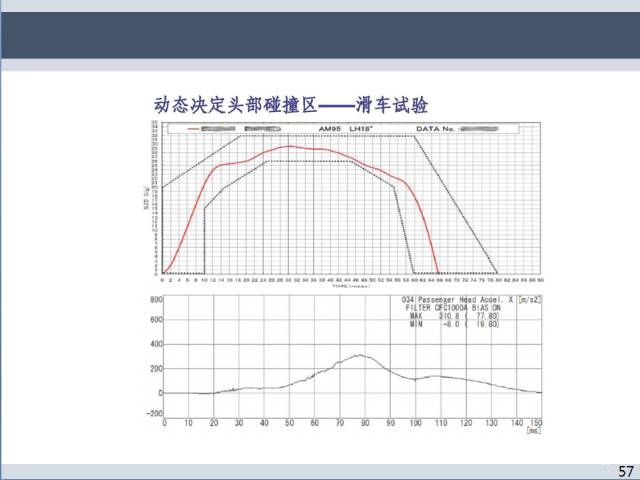The width and height of the screenshot is (640, 480).
Task: Click the "AM95 LH18°" label in upper chart legend
Action: pos(346,129)
